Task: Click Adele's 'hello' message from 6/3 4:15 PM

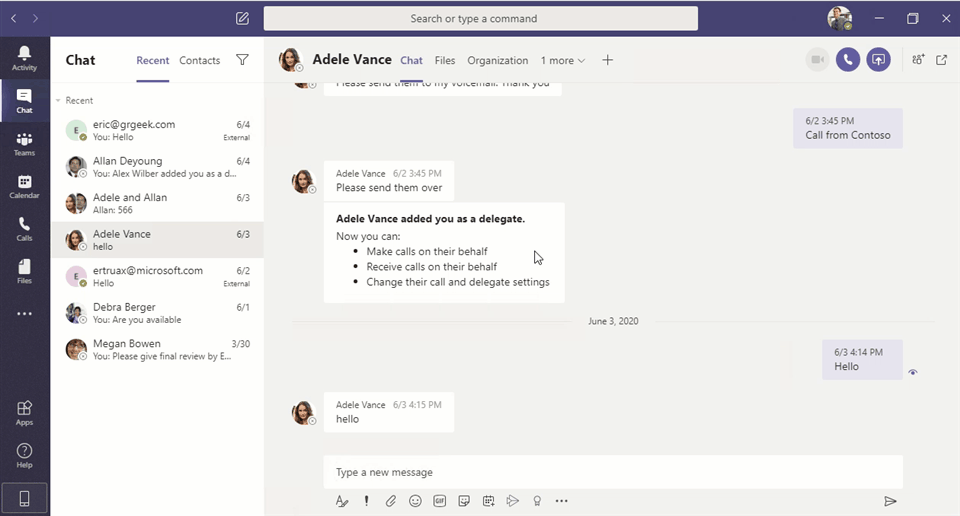Action: tap(389, 412)
